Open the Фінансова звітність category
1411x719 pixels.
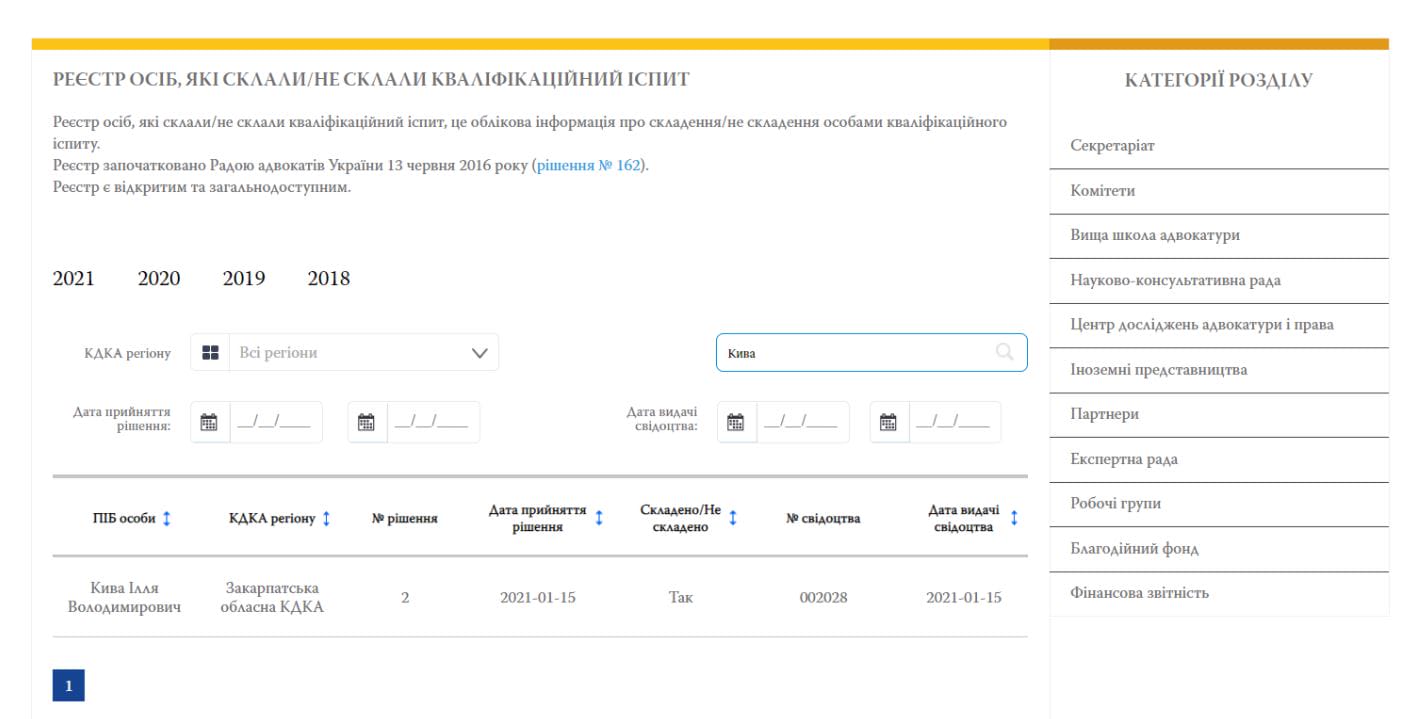(x=1139, y=593)
